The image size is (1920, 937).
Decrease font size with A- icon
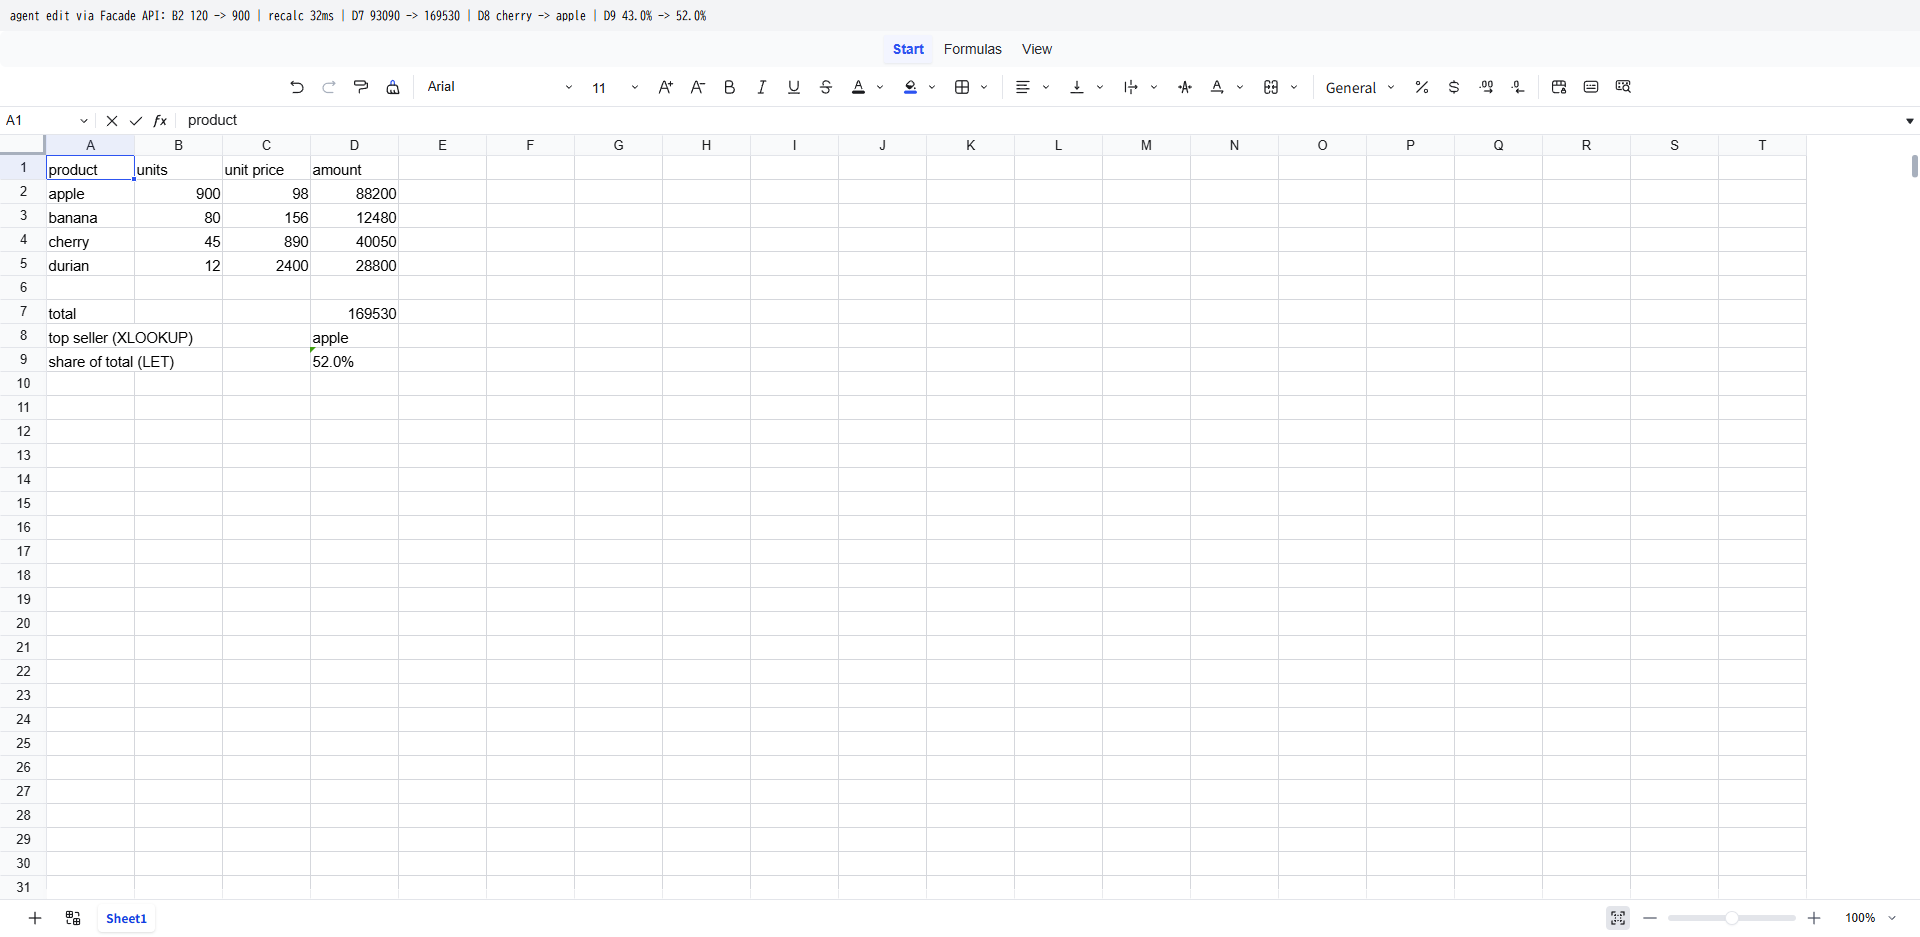click(x=698, y=87)
